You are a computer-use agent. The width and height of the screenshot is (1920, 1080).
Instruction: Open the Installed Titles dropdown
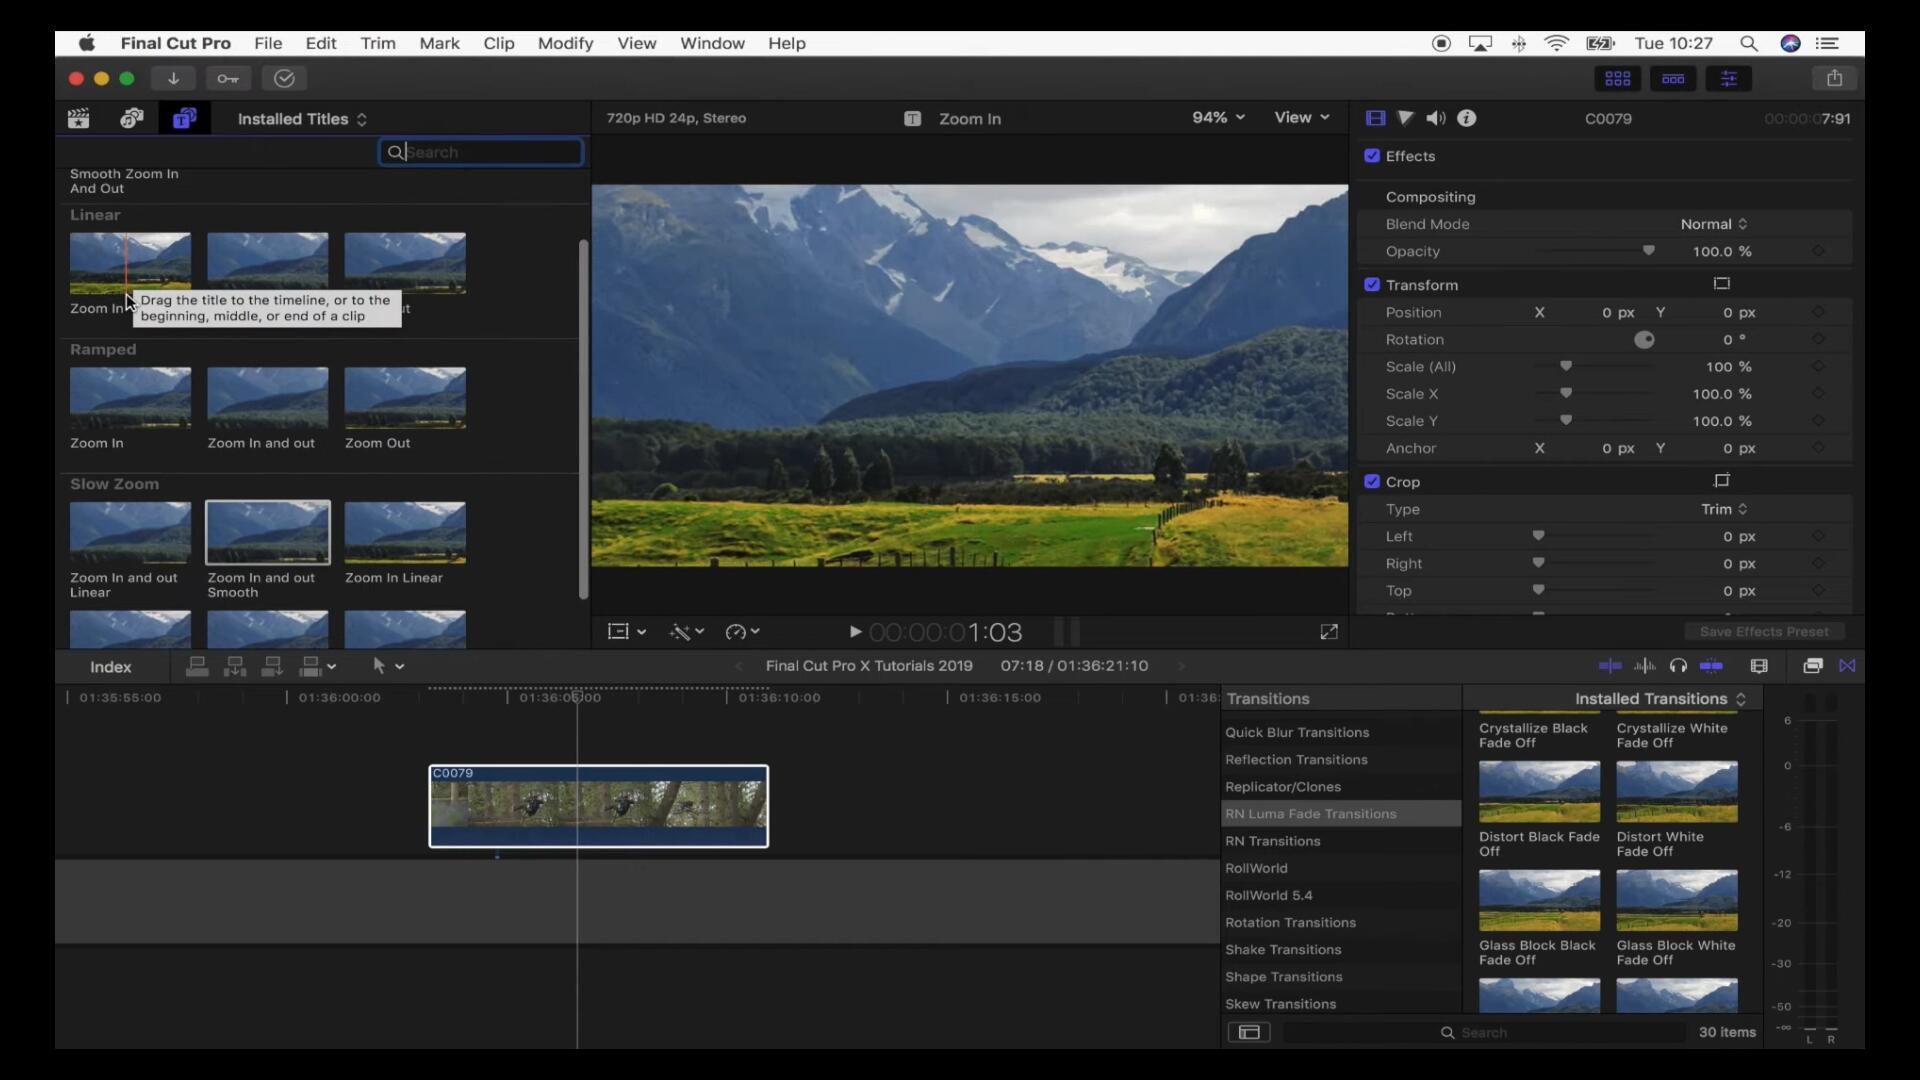coord(302,119)
